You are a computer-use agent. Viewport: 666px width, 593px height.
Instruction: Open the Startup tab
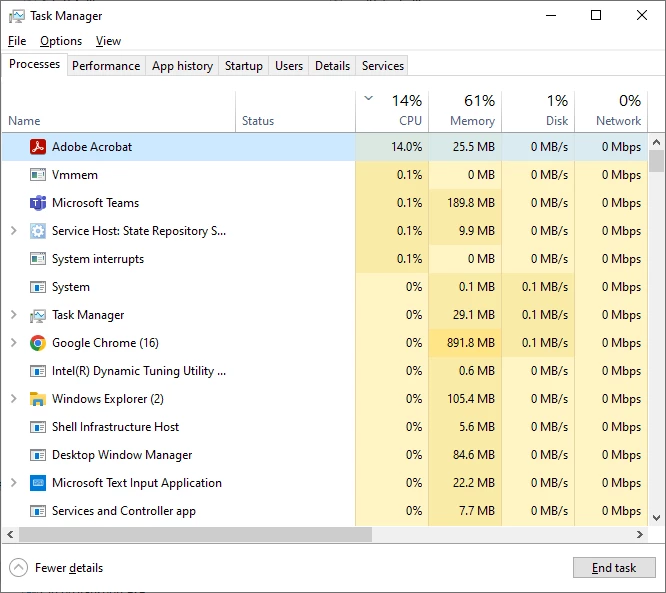coord(244,66)
